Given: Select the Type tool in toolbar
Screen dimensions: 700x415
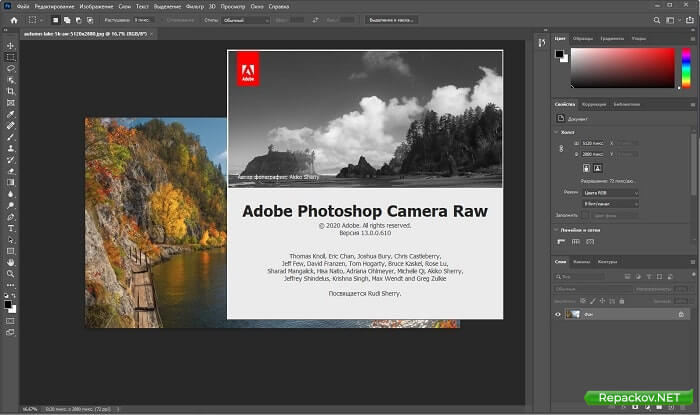Looking at the screenshot, I should pos(11,228).
